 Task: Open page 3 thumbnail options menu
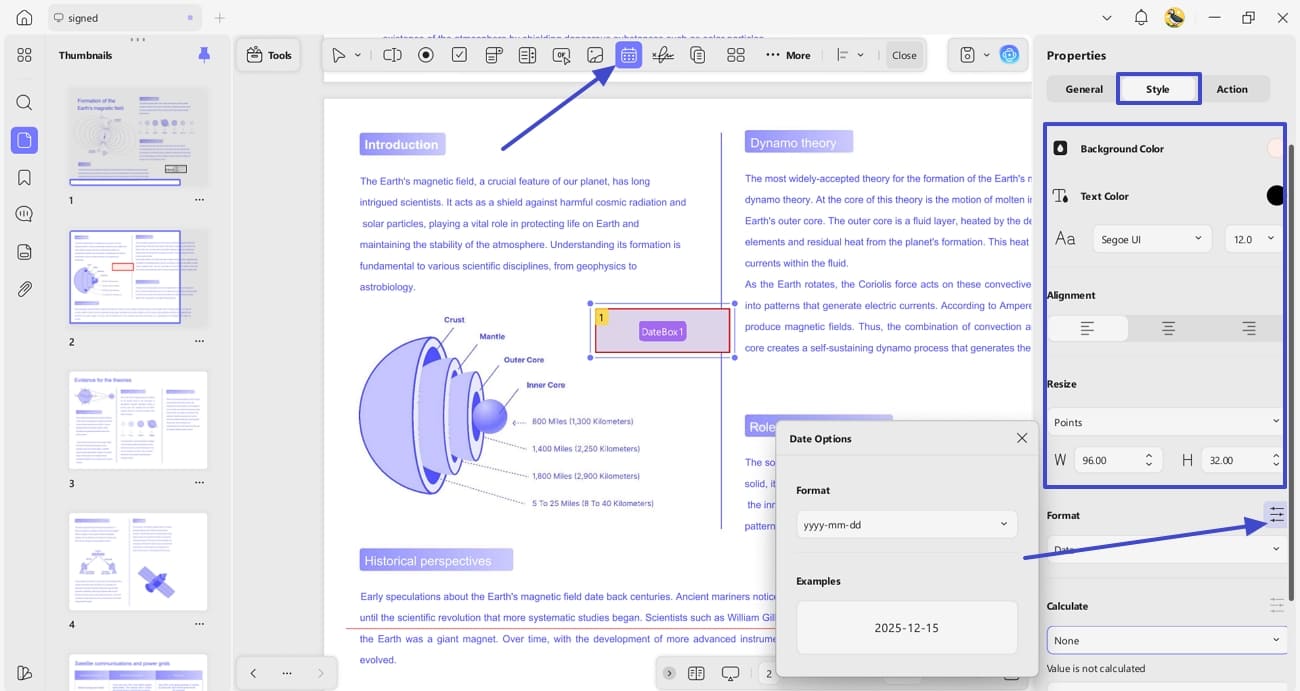[199, 484]
